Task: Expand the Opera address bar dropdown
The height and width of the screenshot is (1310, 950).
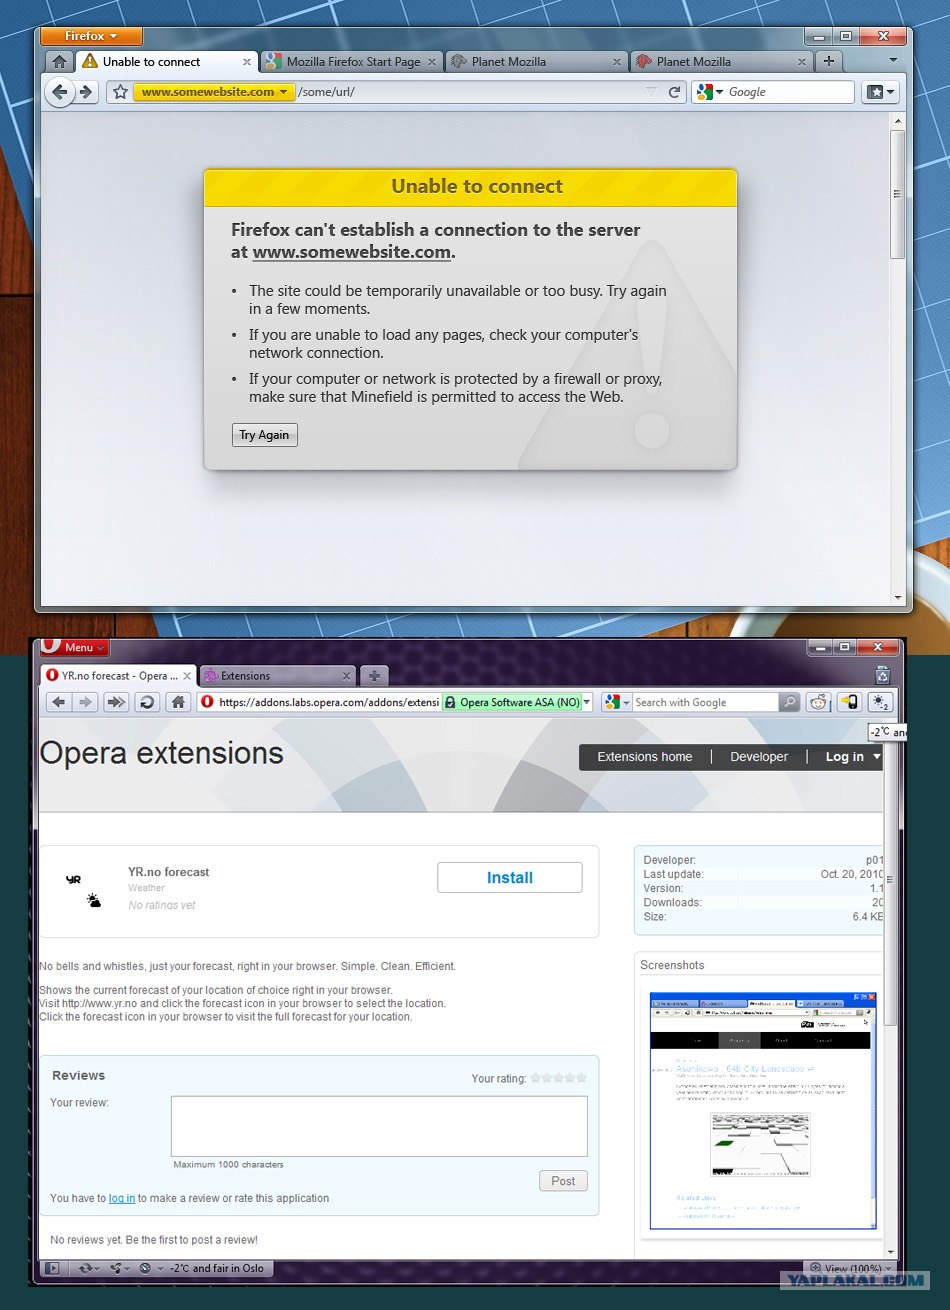Action: [587, 702]
